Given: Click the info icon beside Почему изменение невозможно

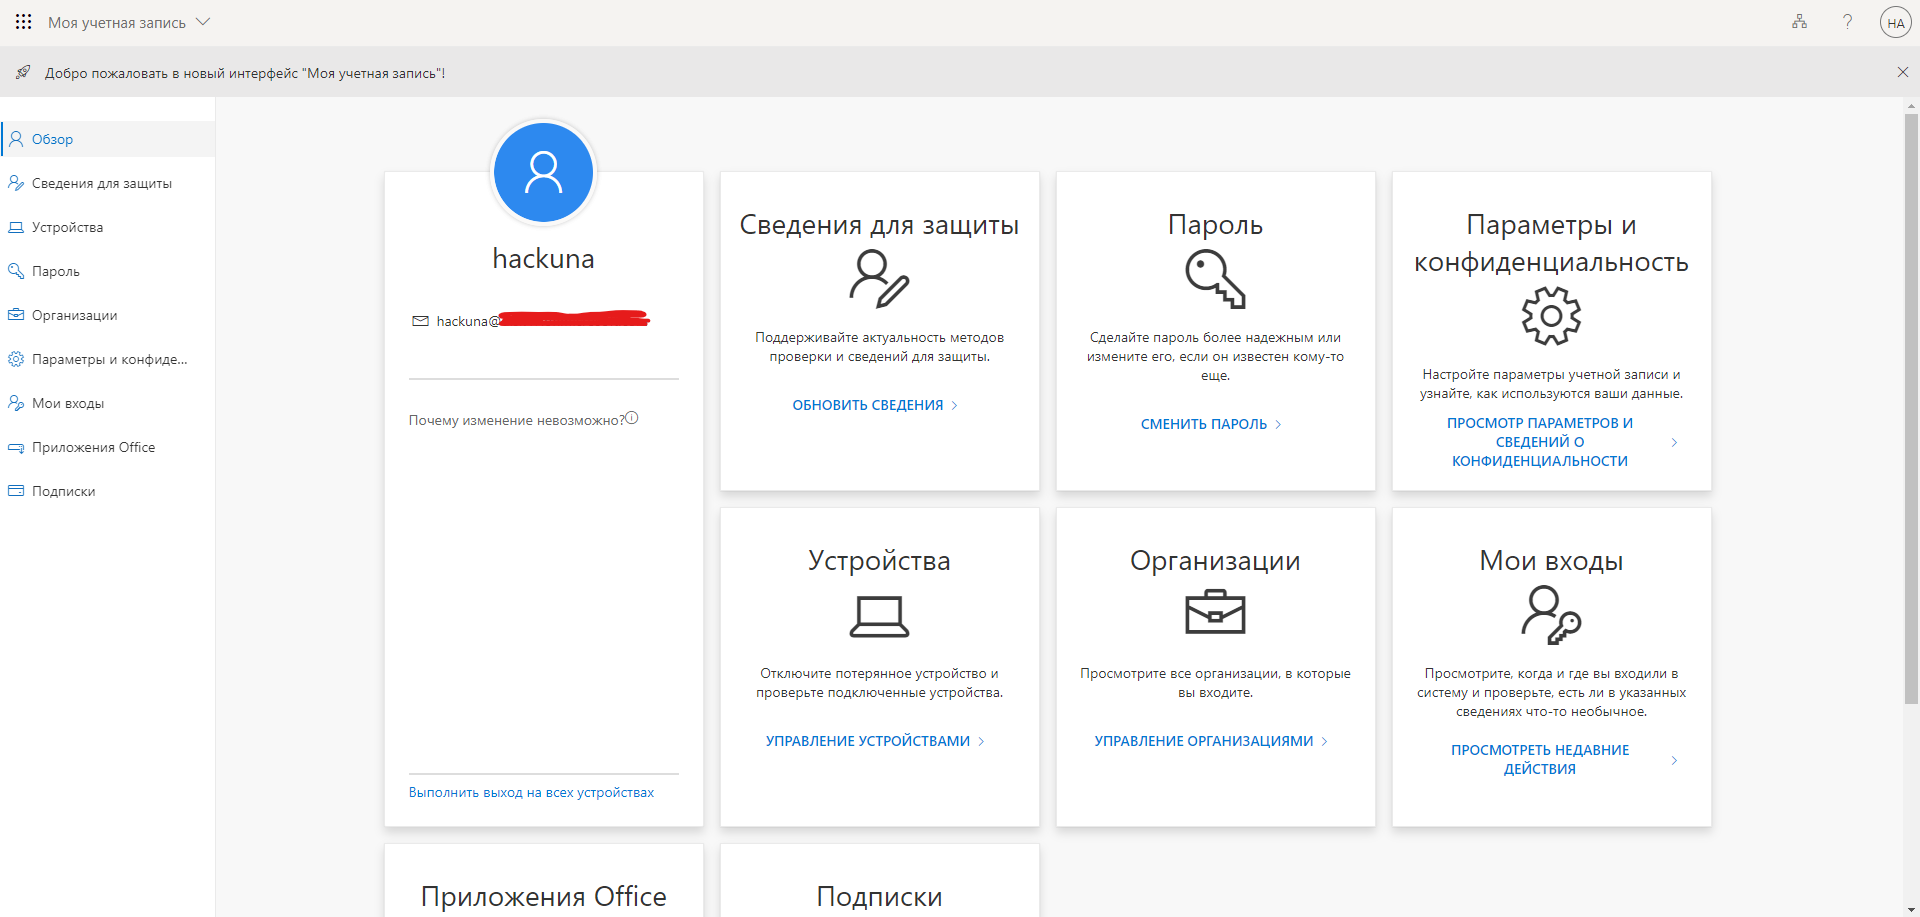Looking at the screenshot, I should [x=631, y=418].
